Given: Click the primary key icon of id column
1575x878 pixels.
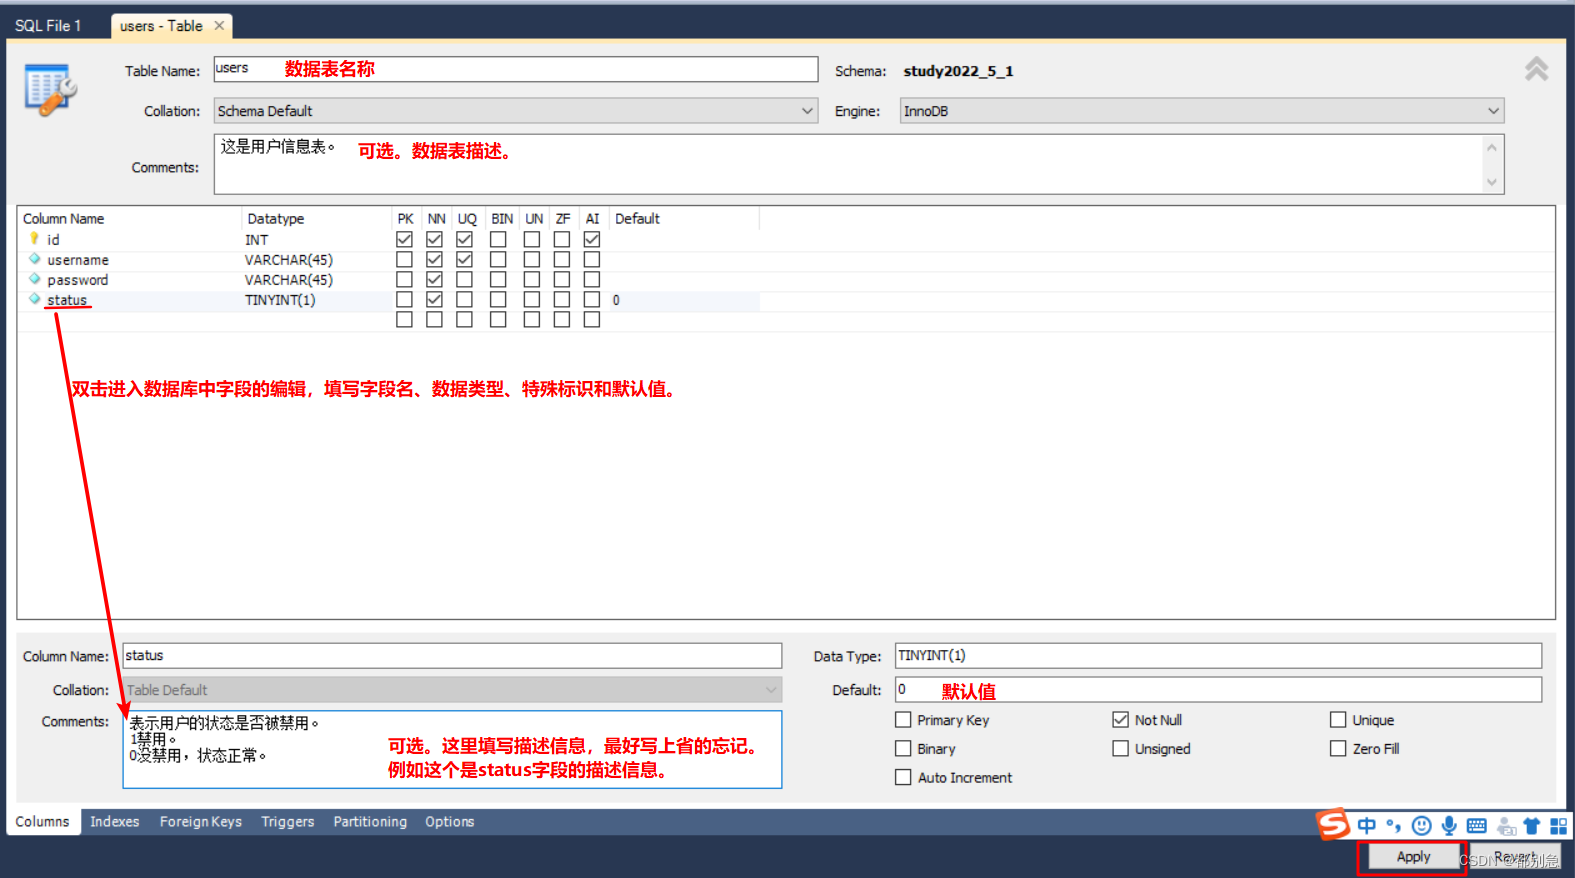Looking at the screenshot, I should [34, 239].
